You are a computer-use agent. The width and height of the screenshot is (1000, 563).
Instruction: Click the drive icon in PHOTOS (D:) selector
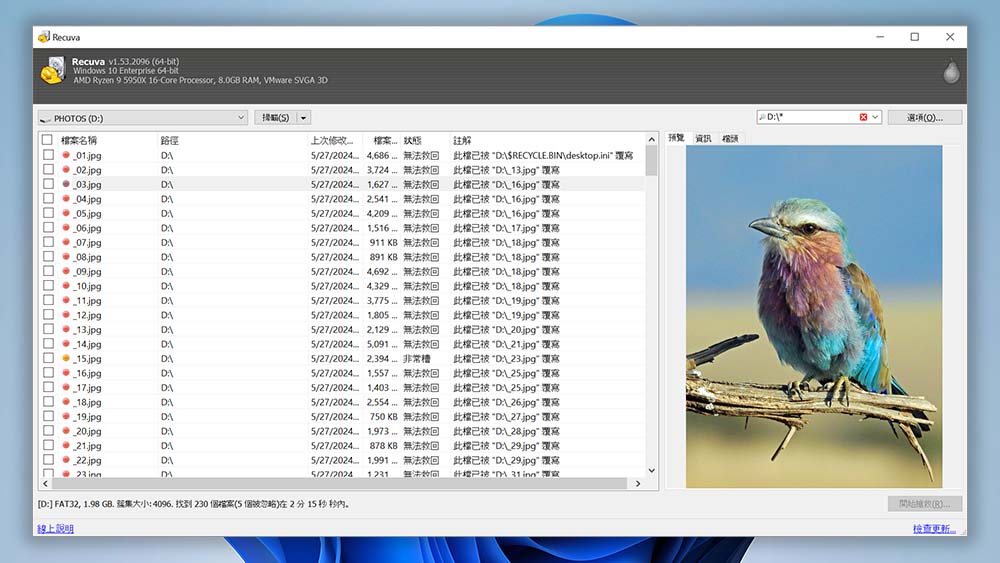point(45,119)
